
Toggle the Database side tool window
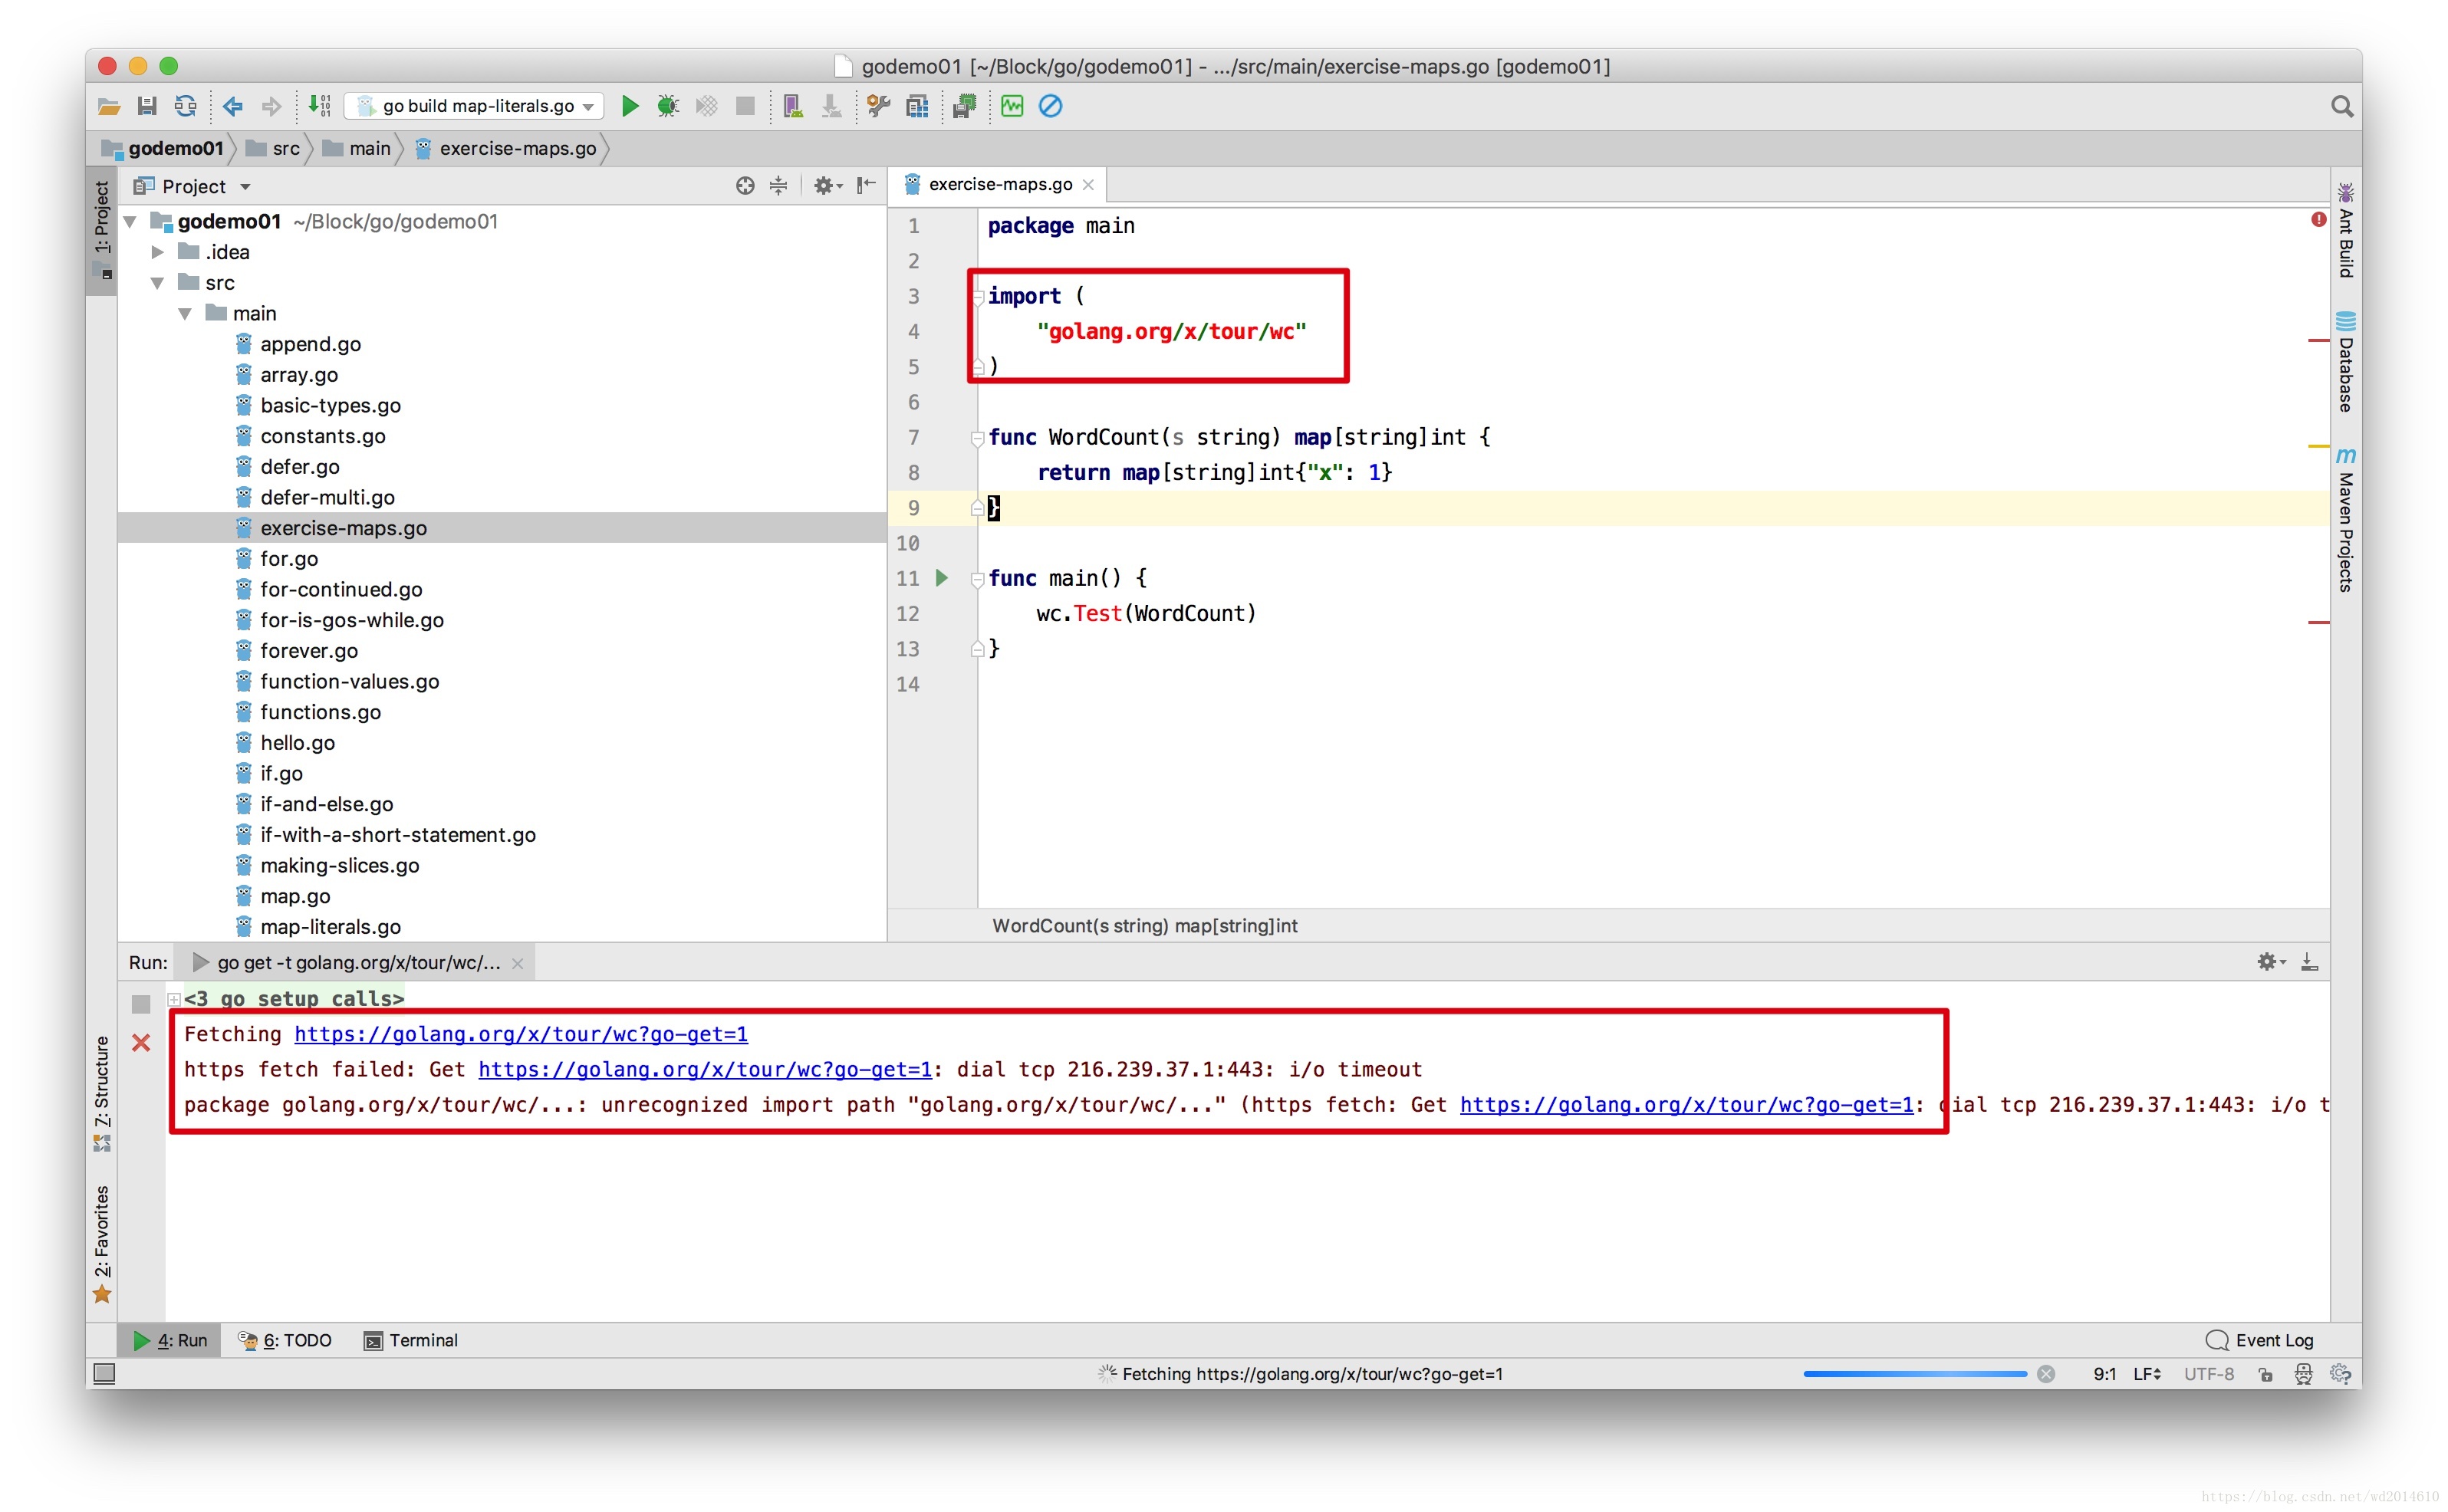point(2345,362)
